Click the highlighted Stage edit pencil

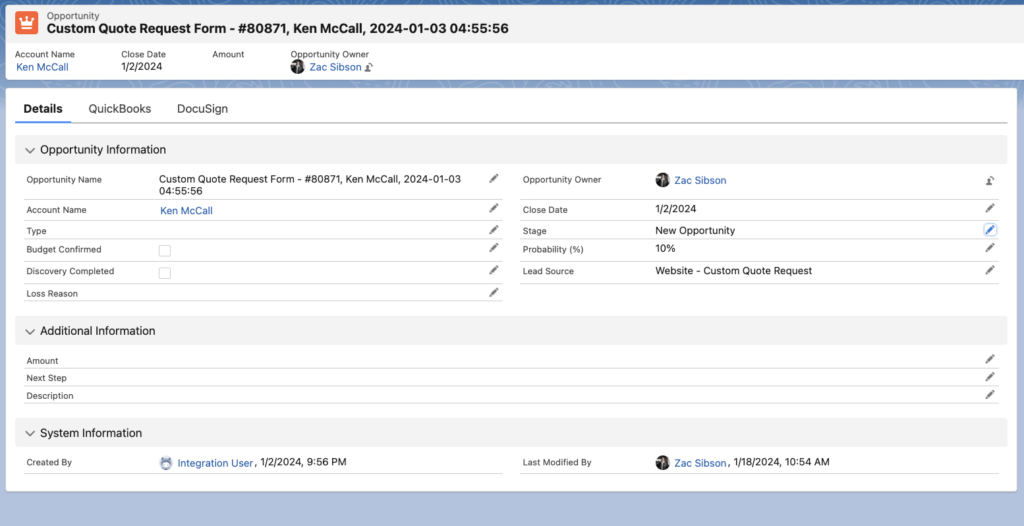(990, 230)
